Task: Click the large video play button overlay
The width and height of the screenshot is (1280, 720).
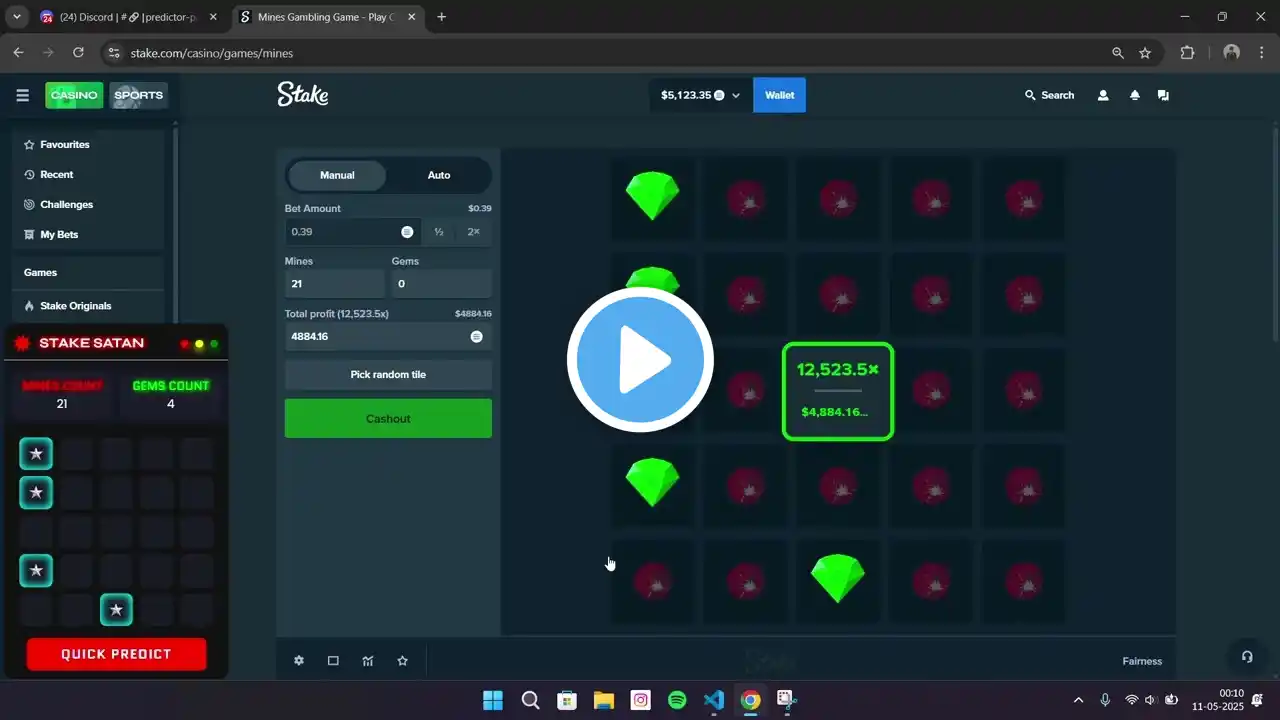Action: [640, 360]
